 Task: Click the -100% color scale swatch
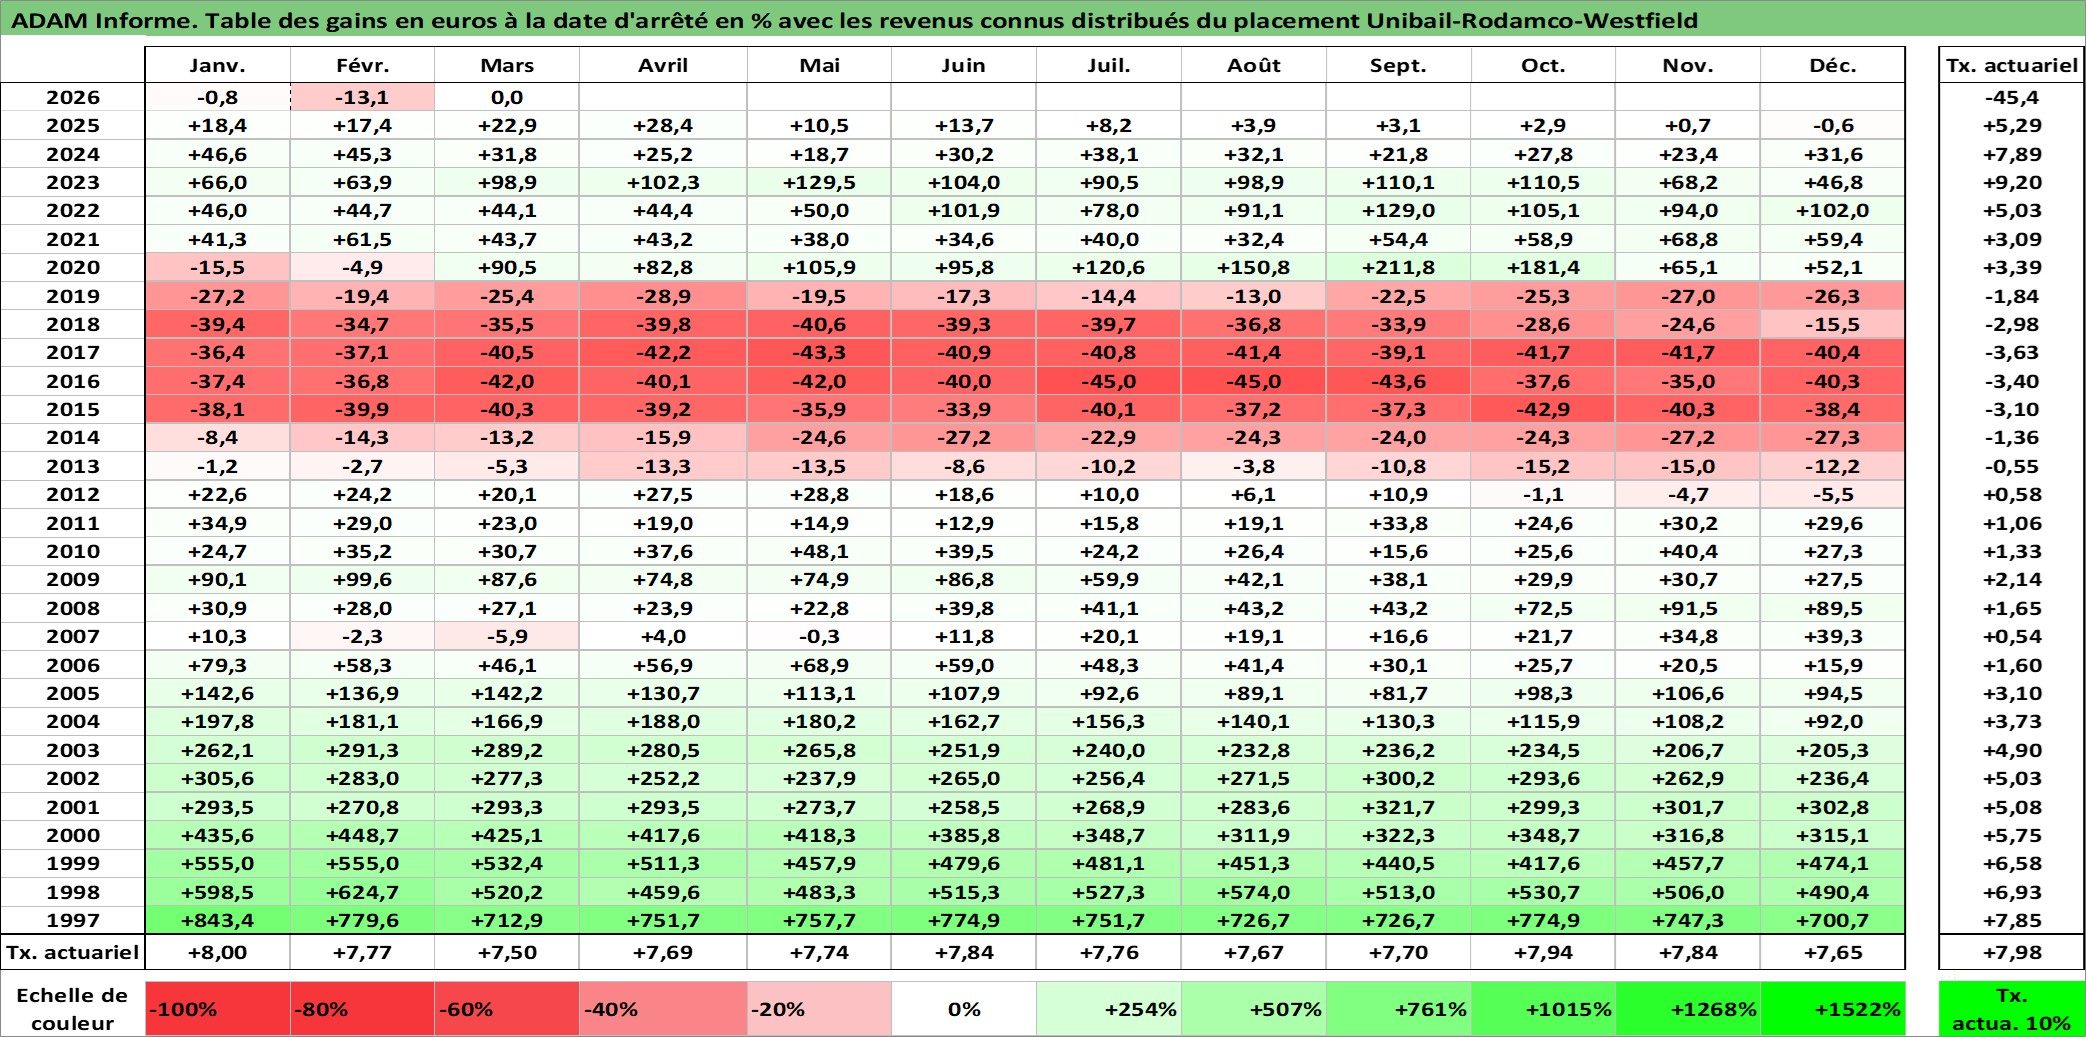point(217,1009)
